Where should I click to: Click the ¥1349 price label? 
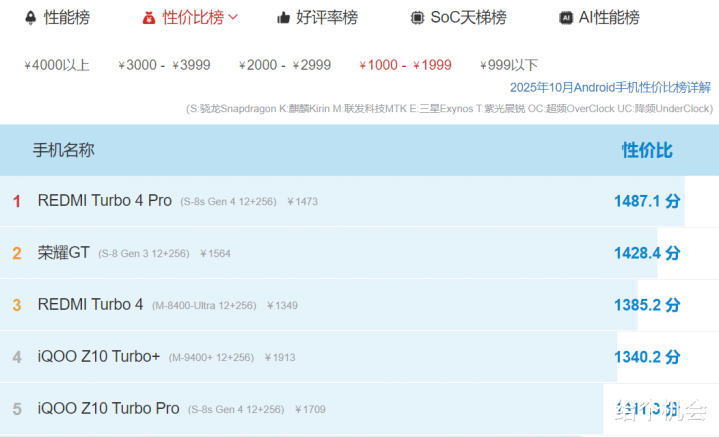[282, 305]
